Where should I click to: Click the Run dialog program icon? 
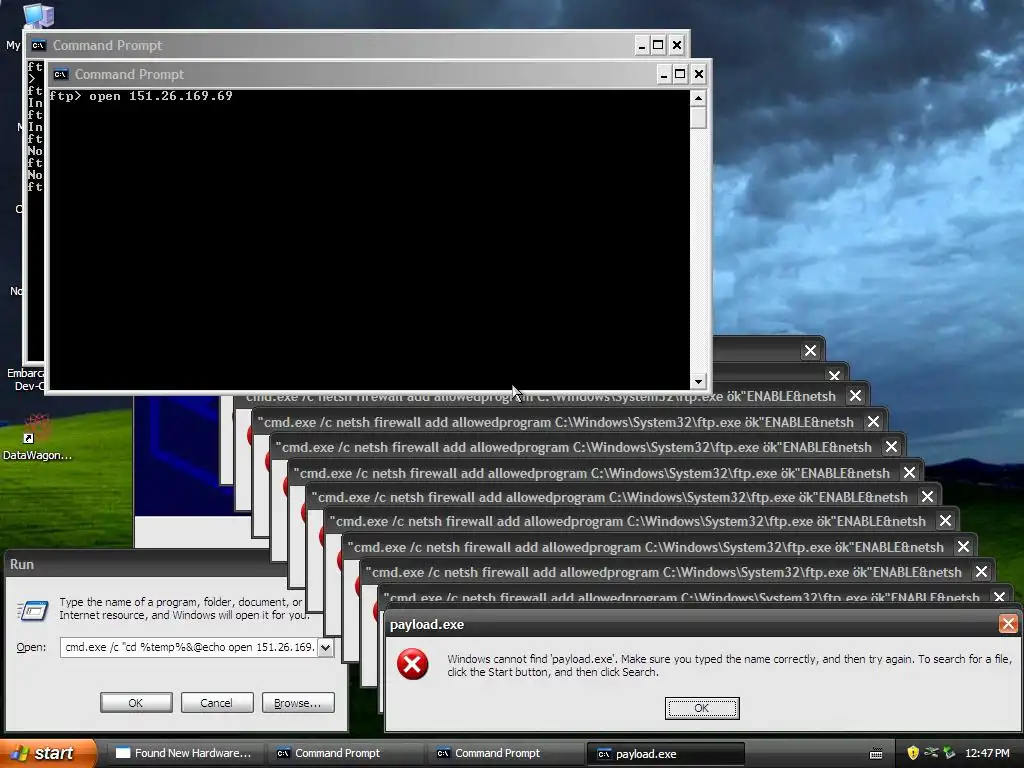pos(32,610)
